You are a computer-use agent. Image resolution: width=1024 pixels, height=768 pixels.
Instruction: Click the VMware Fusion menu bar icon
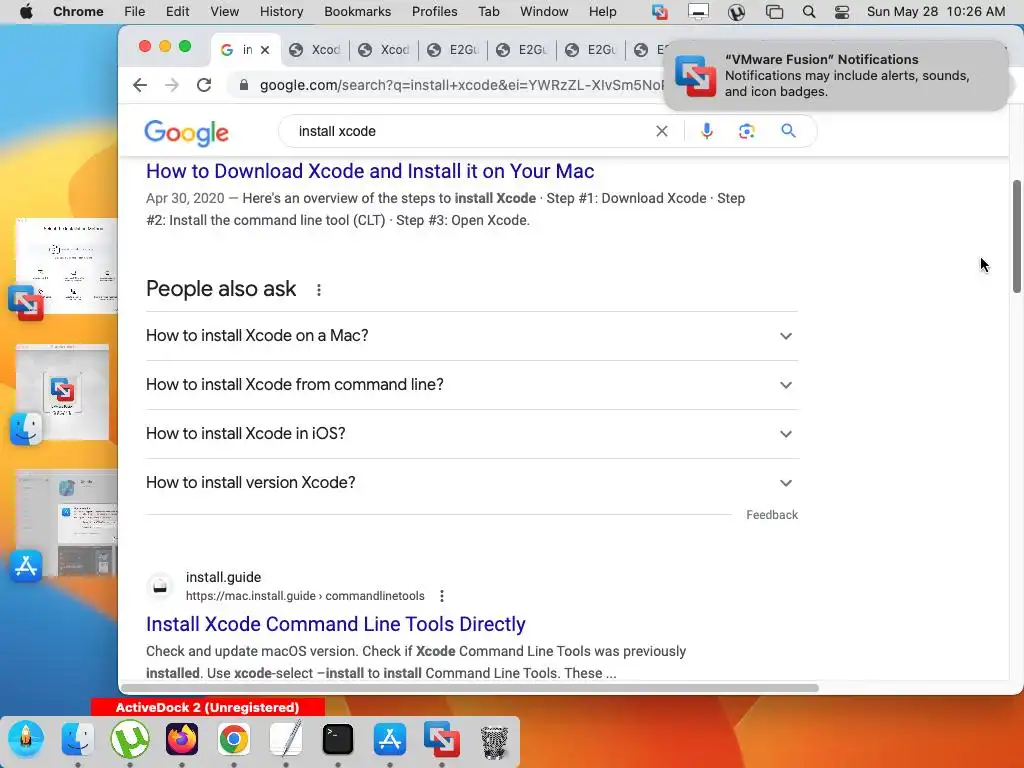[x=660, y=12]
